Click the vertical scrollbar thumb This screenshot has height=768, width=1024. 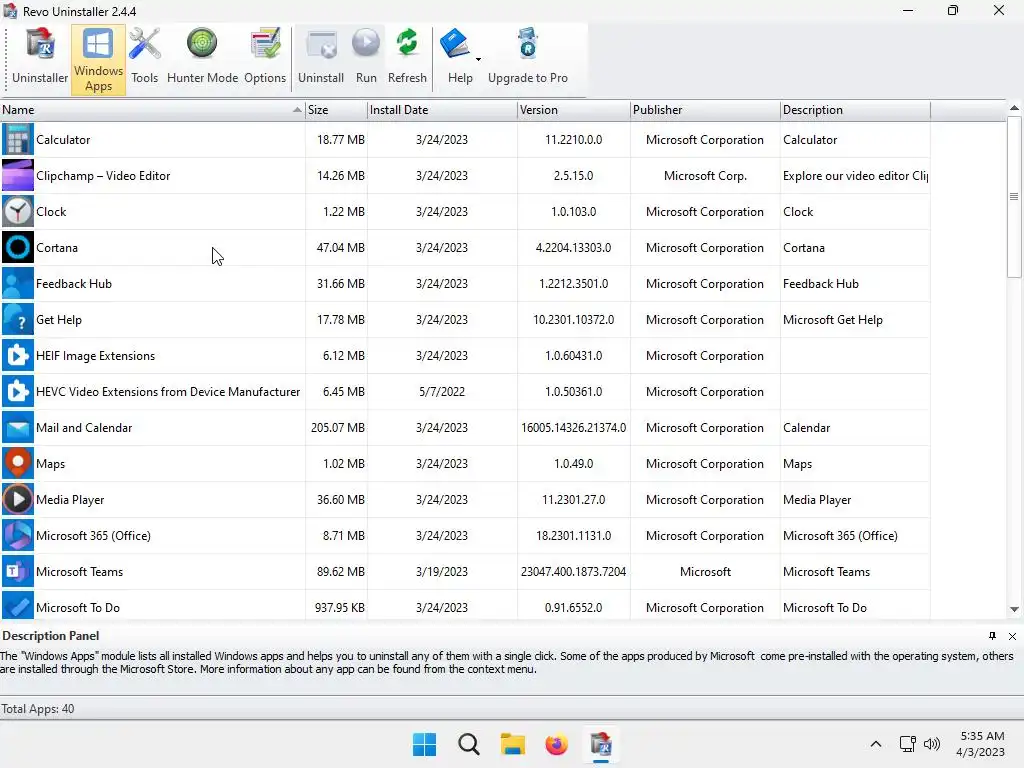[x=1014, y=197]
